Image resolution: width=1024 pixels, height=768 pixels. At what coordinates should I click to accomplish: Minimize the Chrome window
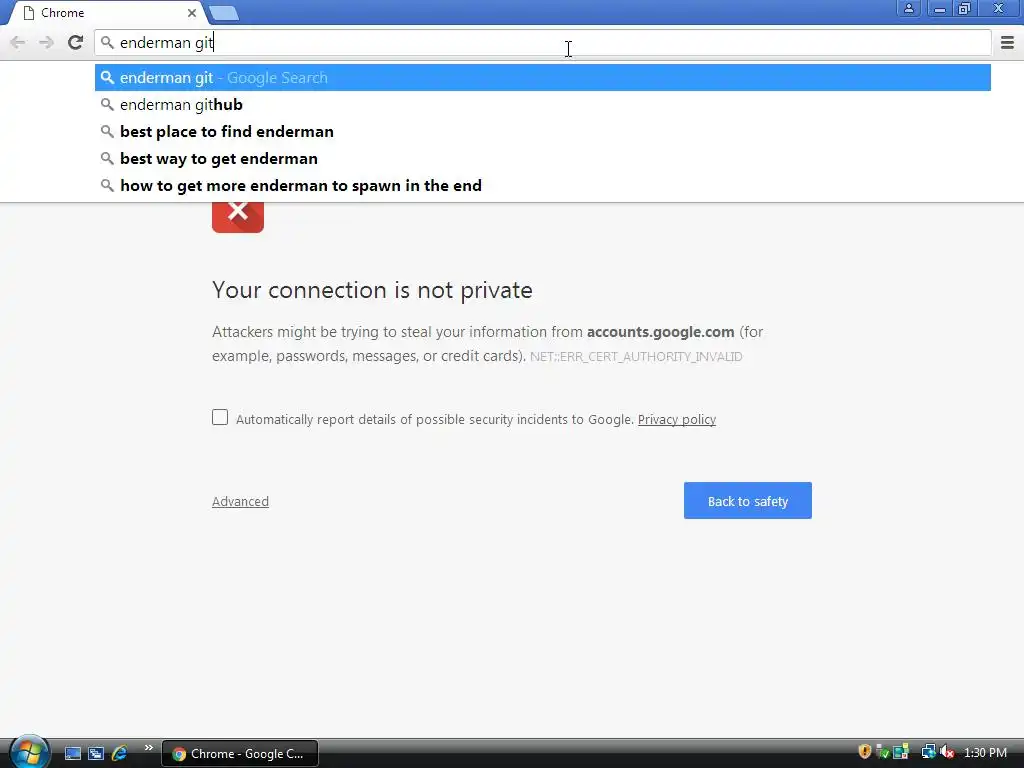939,8
